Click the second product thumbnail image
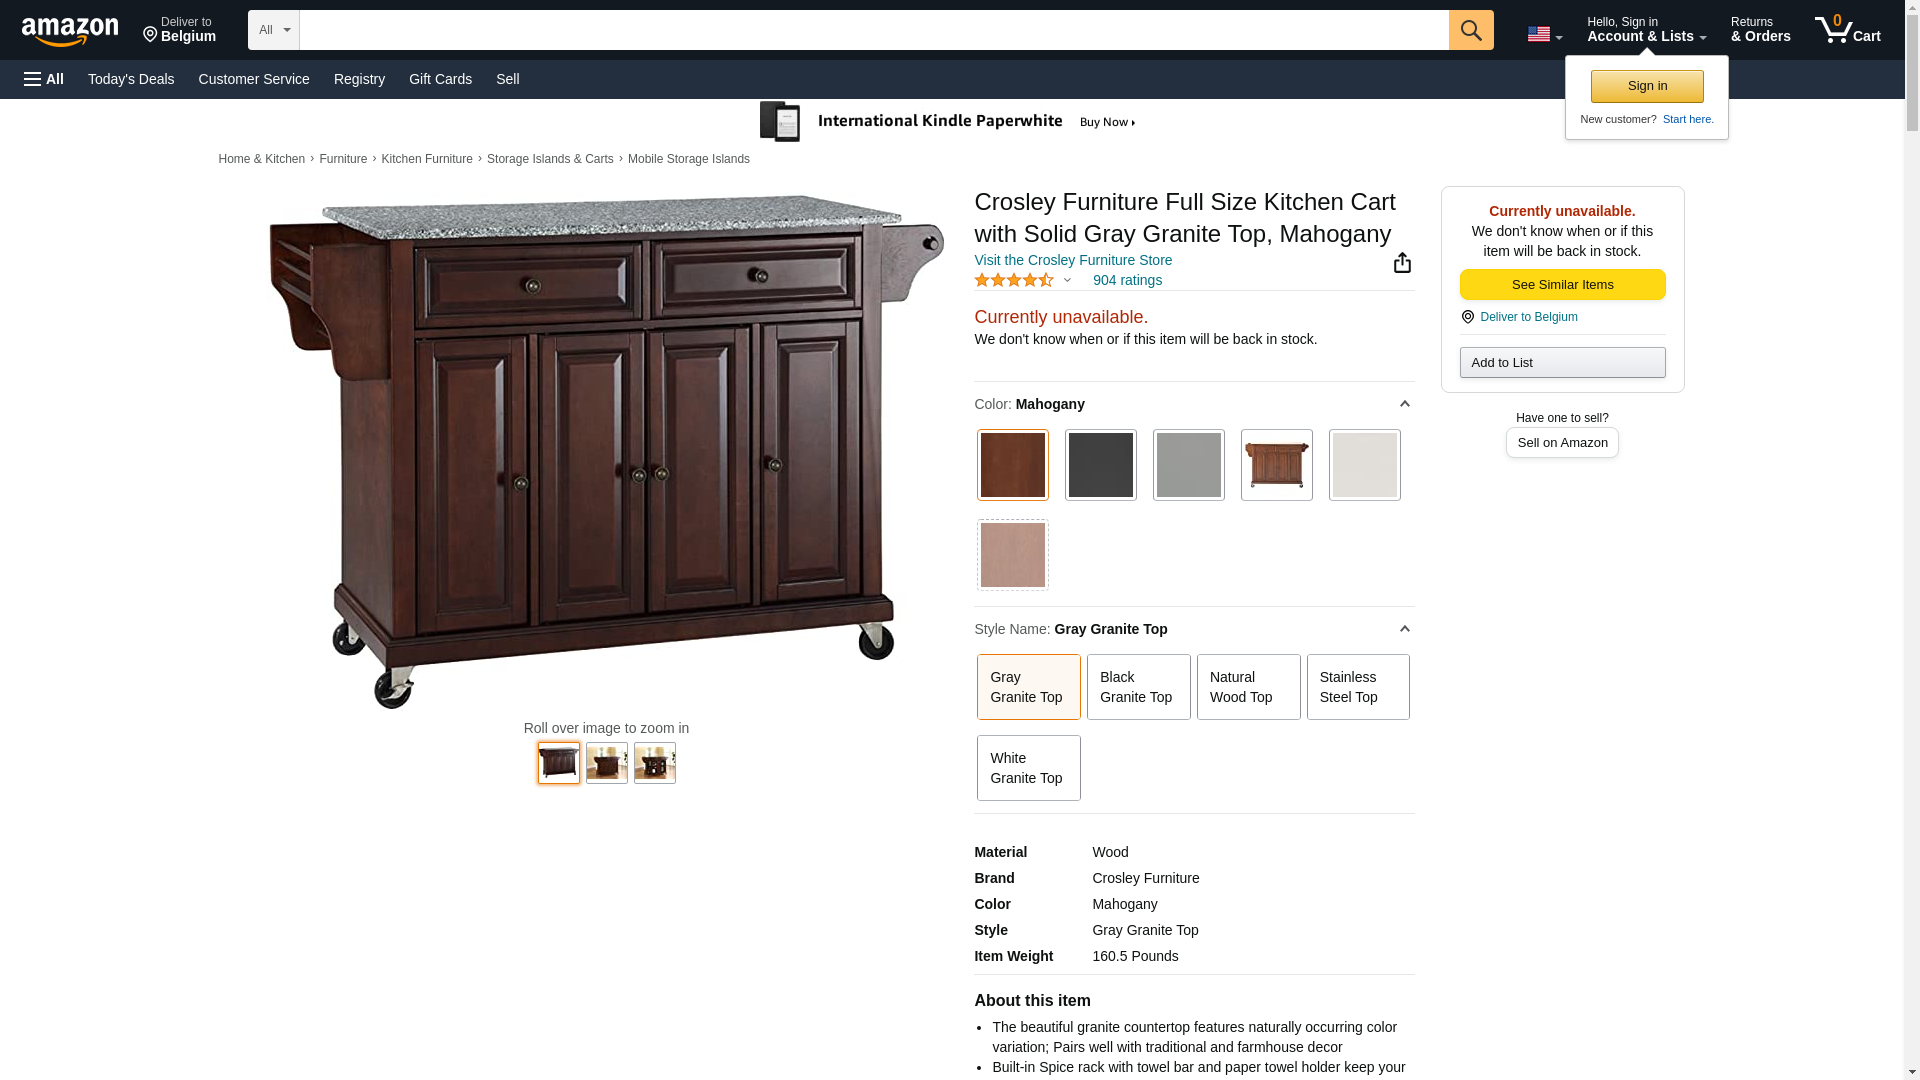The width and height of the screenshot is (1920, 1080). click(x=607, y=763)
